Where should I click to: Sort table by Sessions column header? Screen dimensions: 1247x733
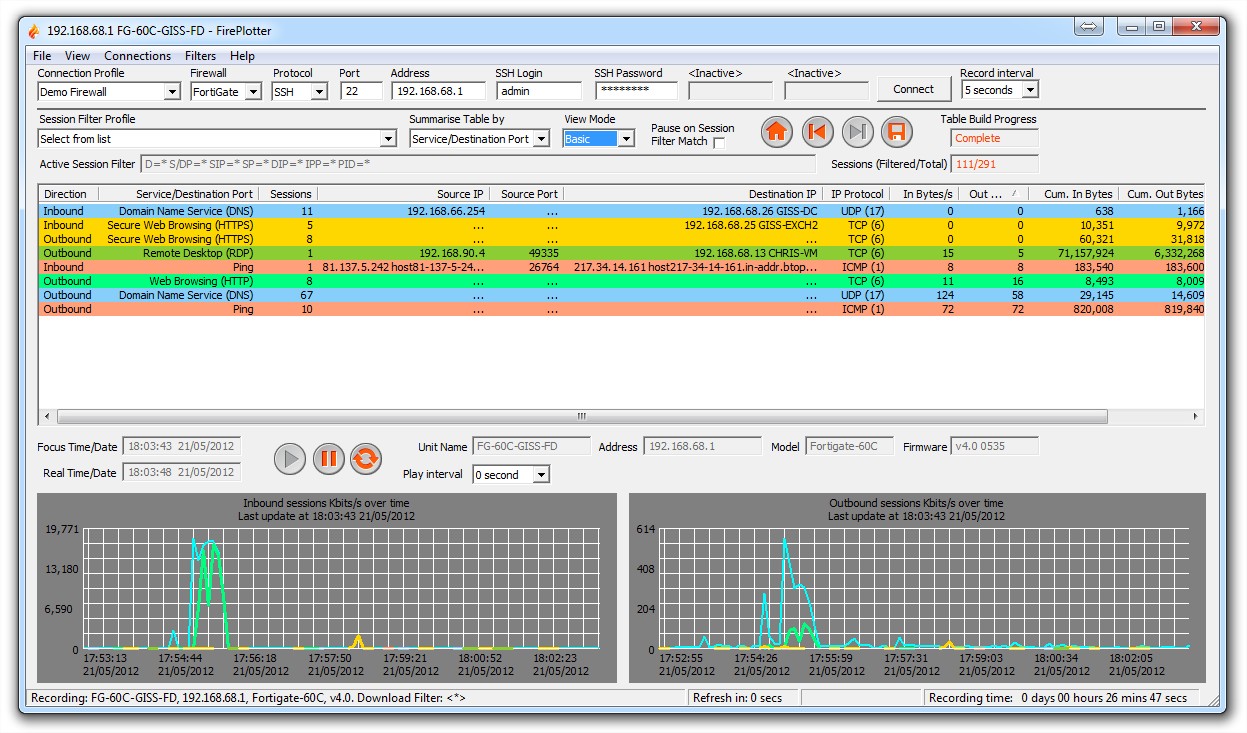pyautogui.click(x=290, y=194)
